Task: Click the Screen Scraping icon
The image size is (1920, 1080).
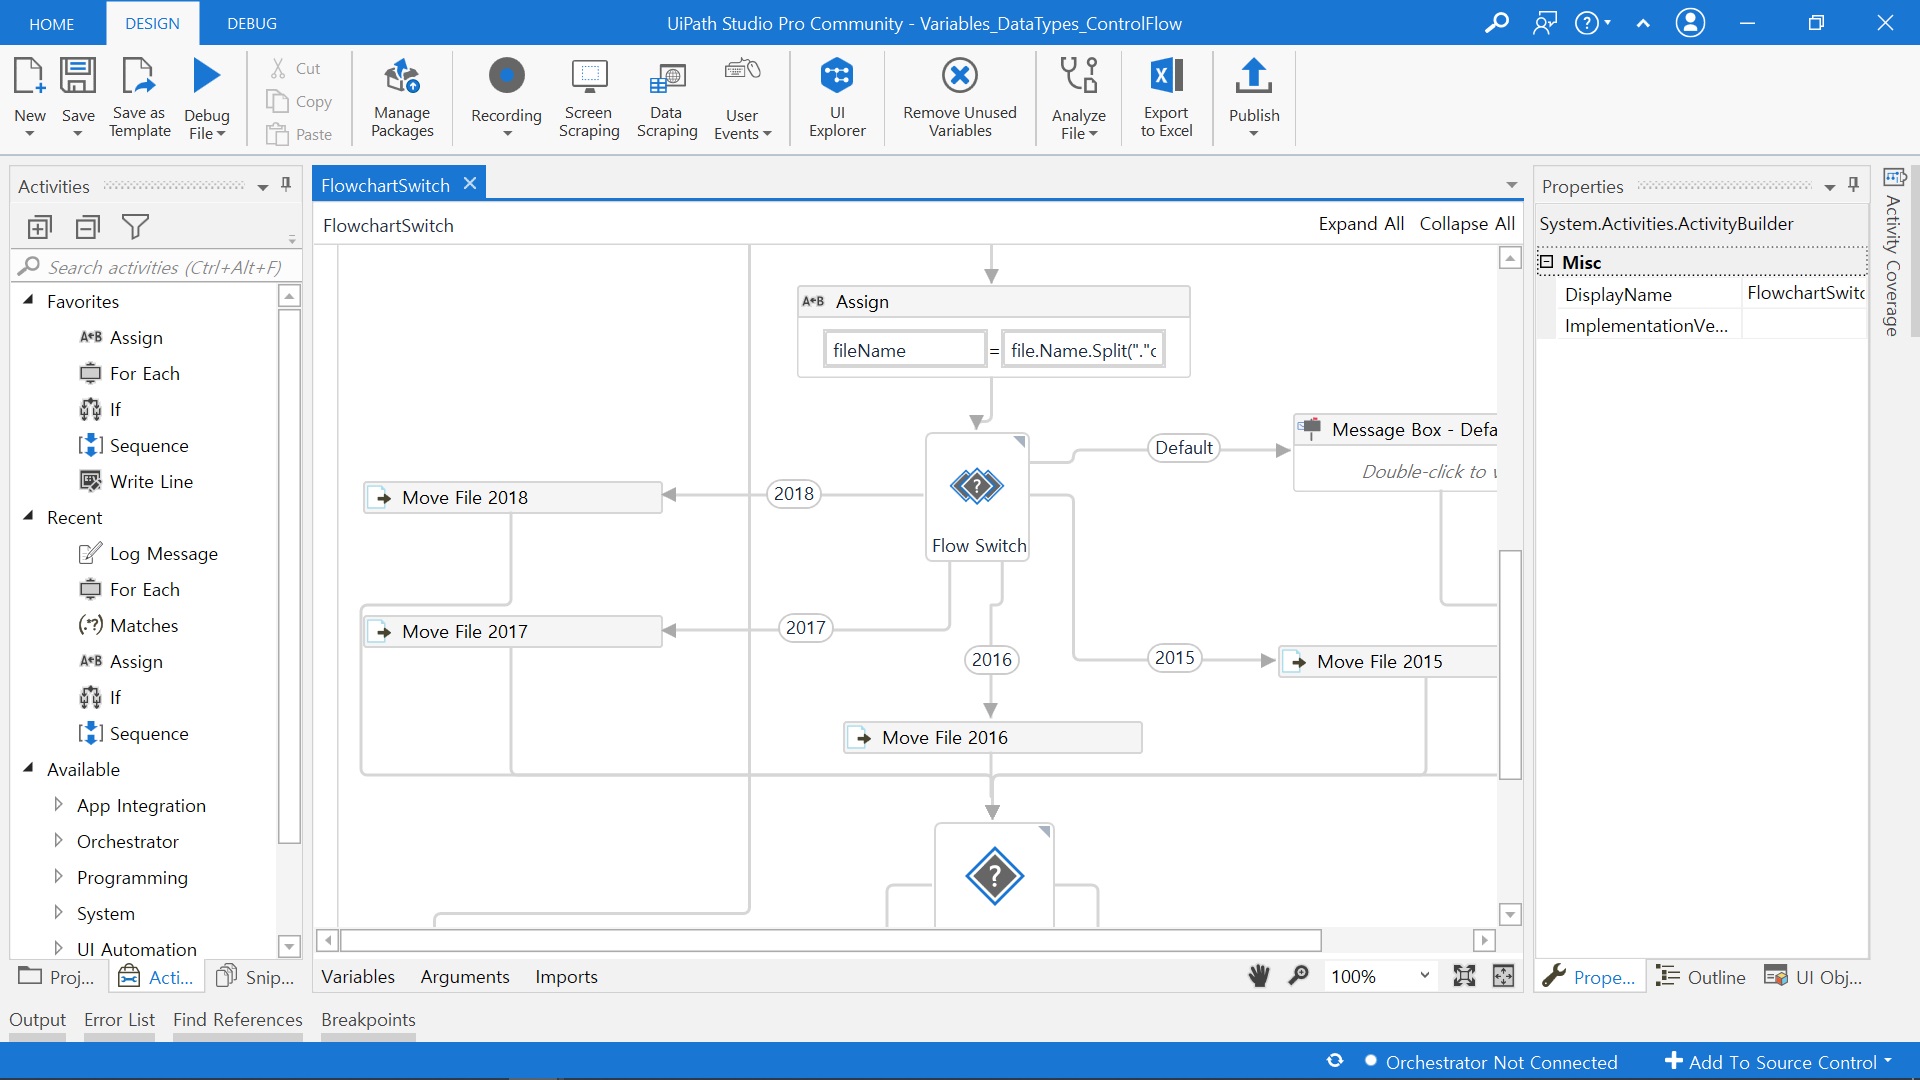Action: point(589,76)
